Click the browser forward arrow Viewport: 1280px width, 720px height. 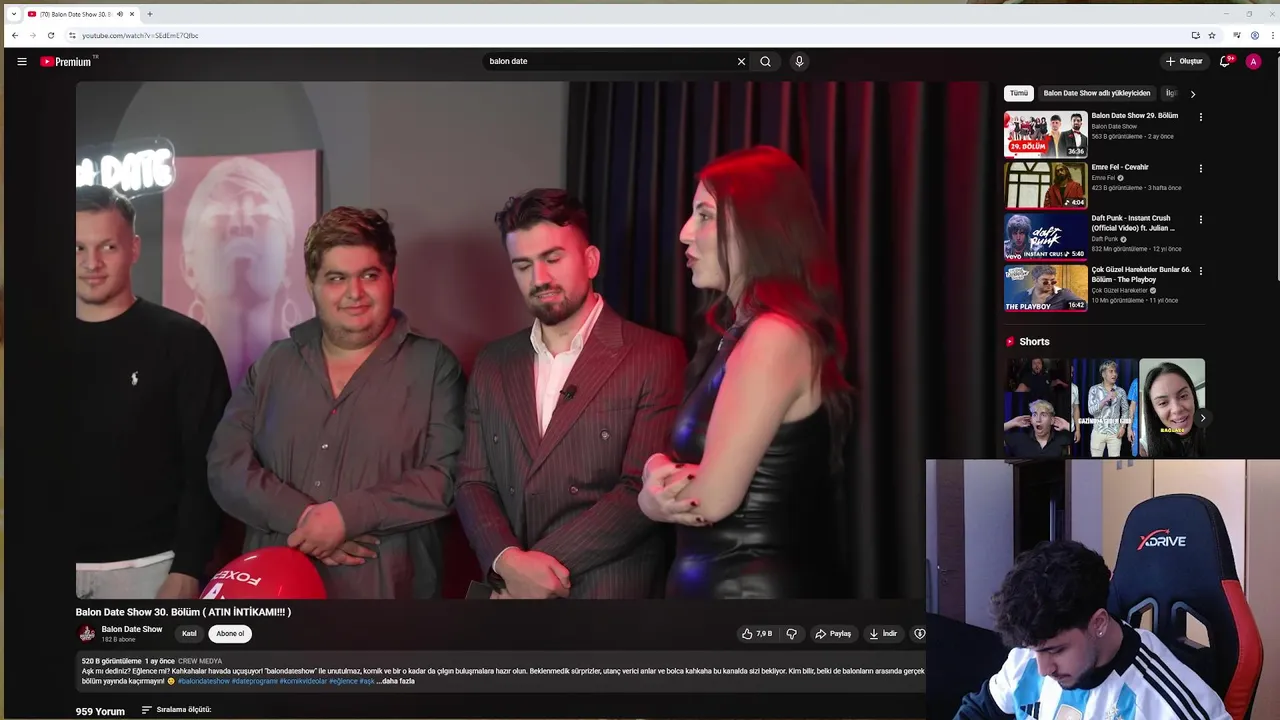click(33, 35)
